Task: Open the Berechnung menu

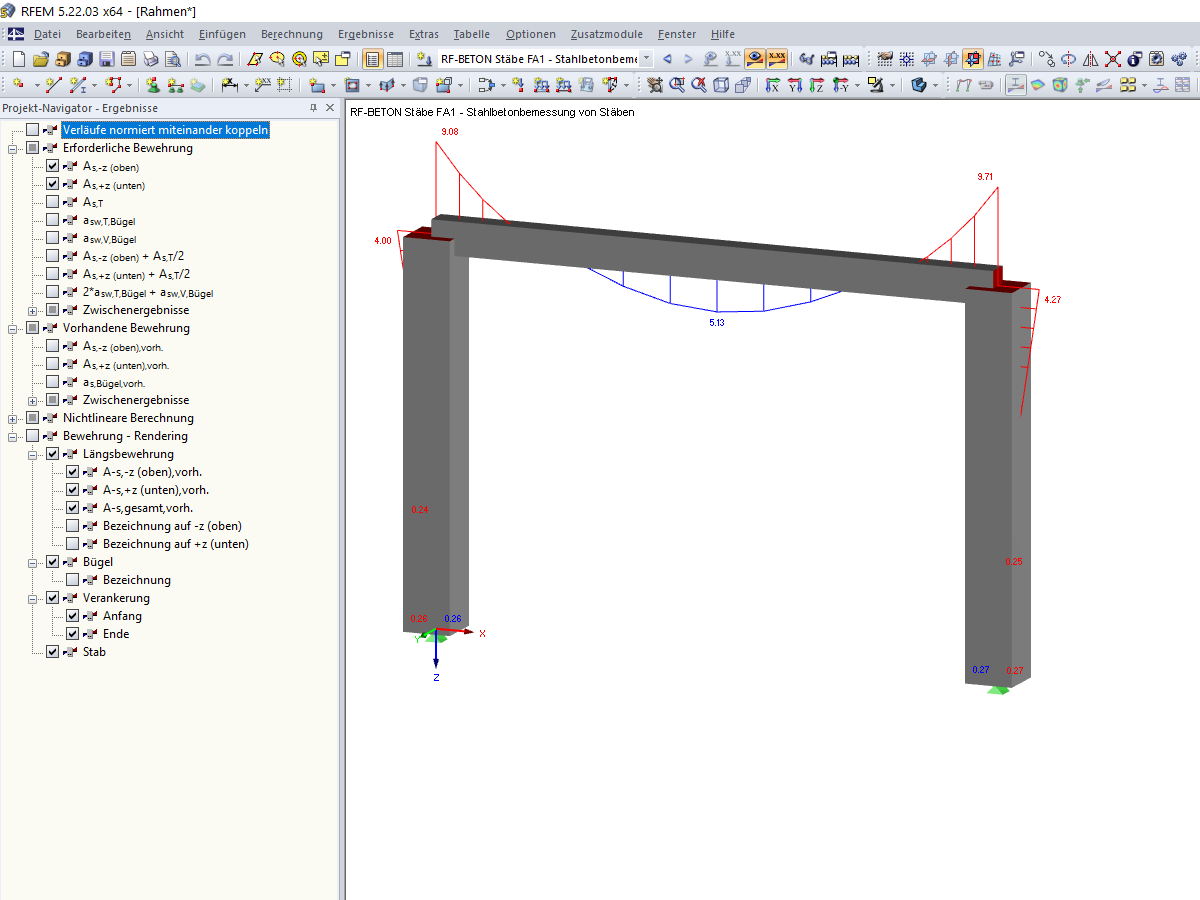Action: (x=291, y=34)
